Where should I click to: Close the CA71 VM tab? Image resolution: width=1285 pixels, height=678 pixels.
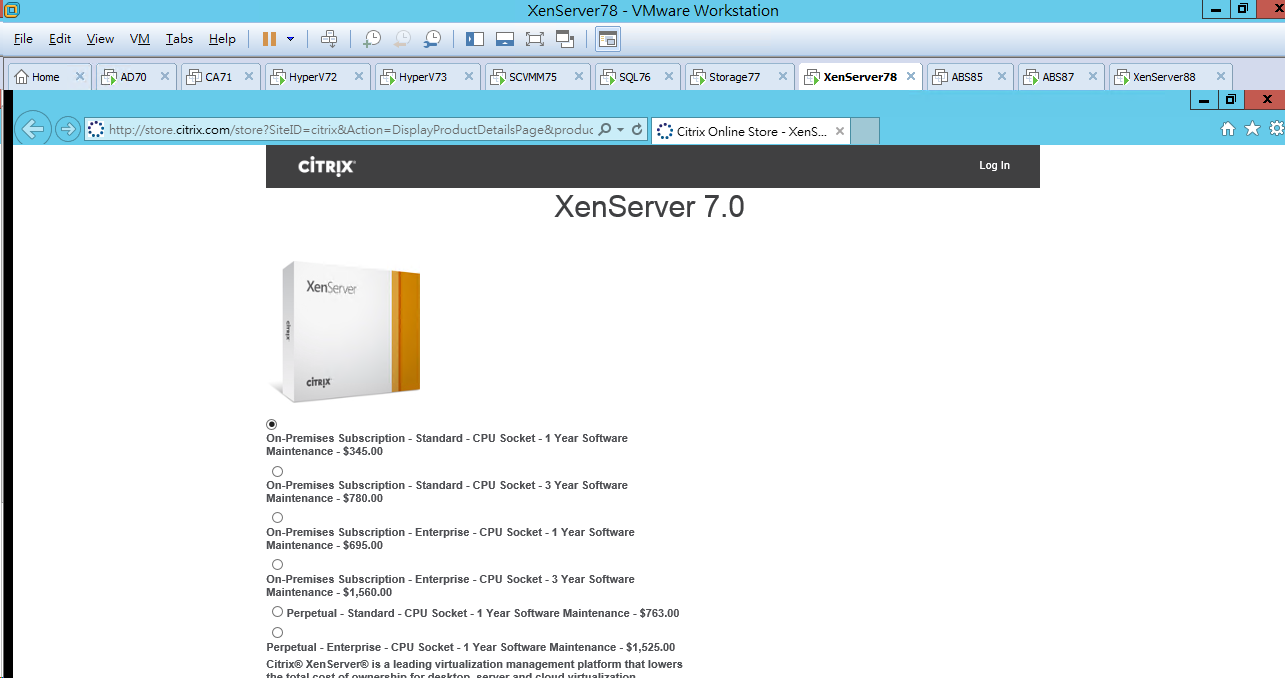click(249, 77)
